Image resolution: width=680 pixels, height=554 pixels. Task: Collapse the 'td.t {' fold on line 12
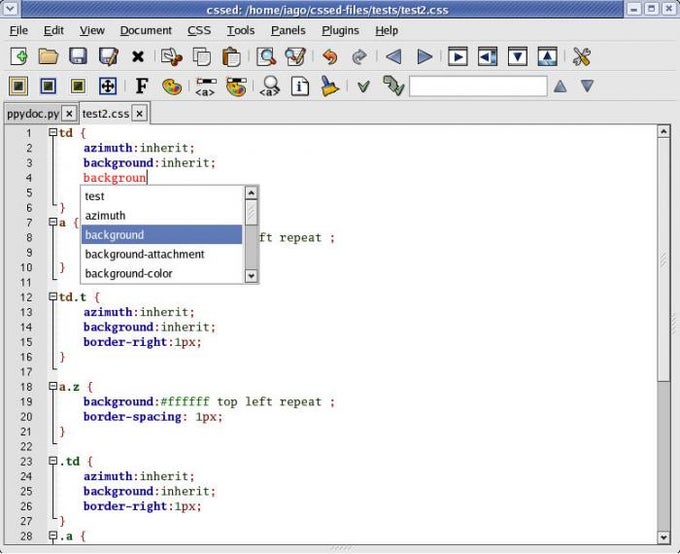[53, 297]
